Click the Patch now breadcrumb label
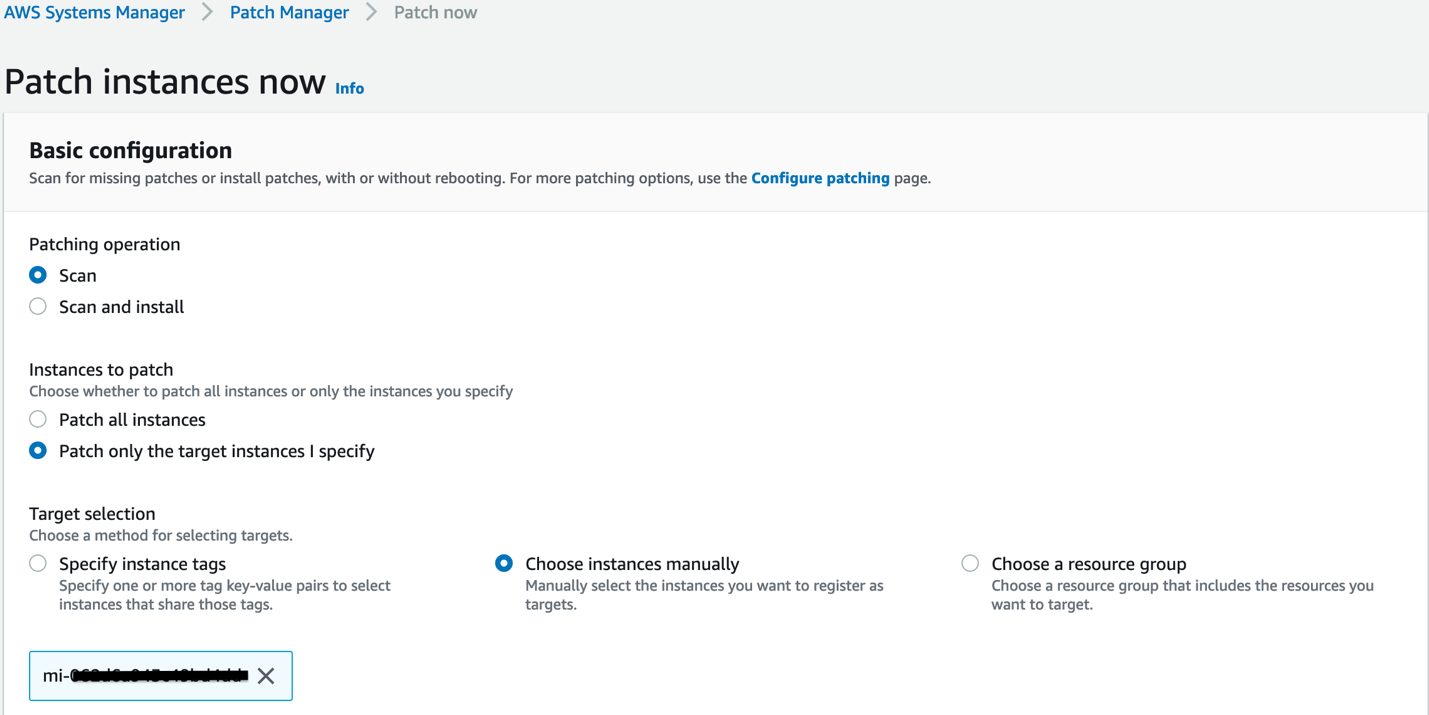The height and width of the screenshot is (715, 1429). [x=435, y=12]
